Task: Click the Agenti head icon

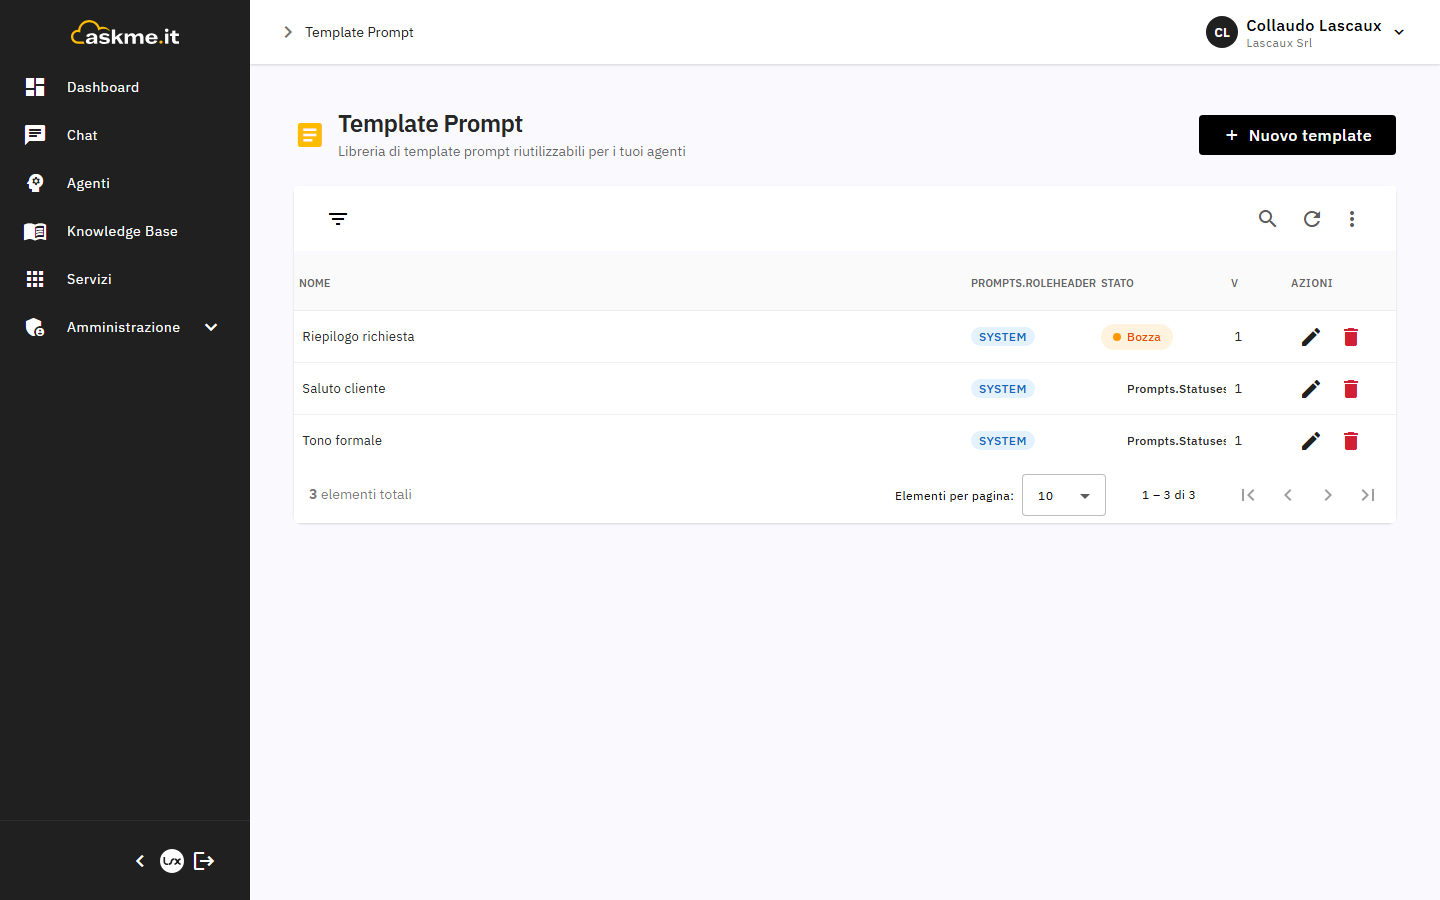Action: click(x=35, y=183)
